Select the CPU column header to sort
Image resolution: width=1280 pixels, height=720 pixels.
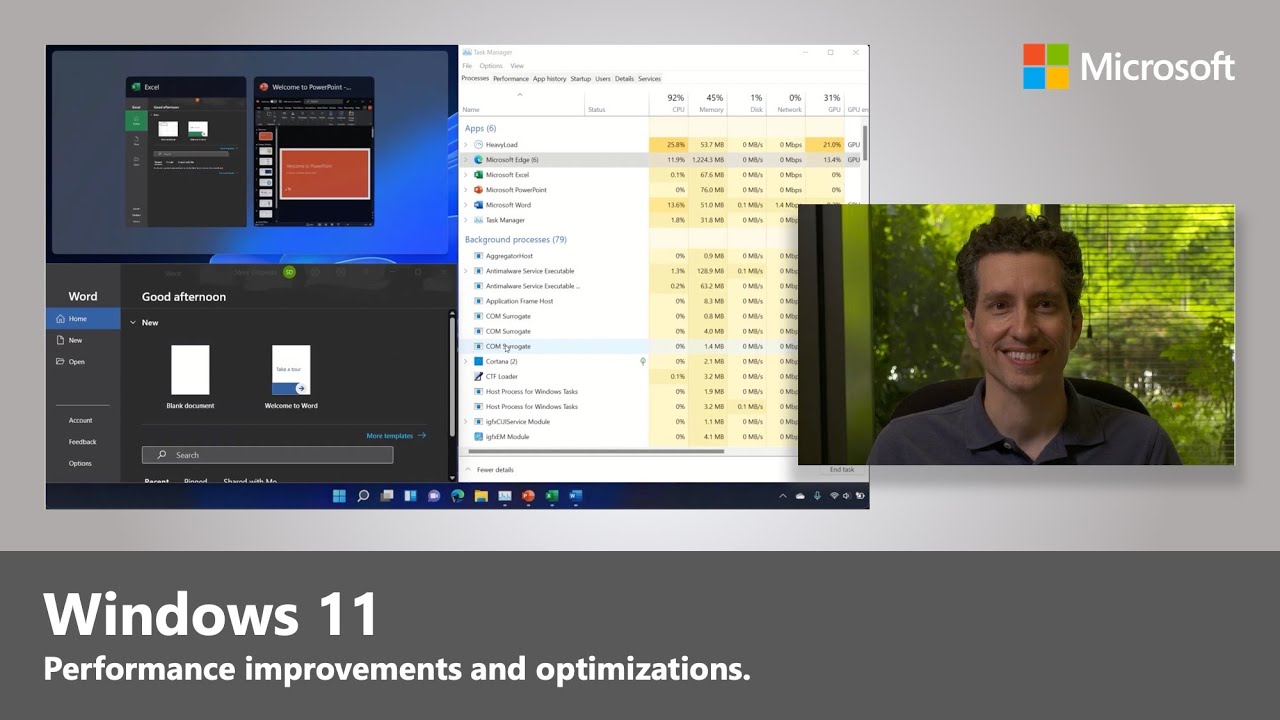678,105
